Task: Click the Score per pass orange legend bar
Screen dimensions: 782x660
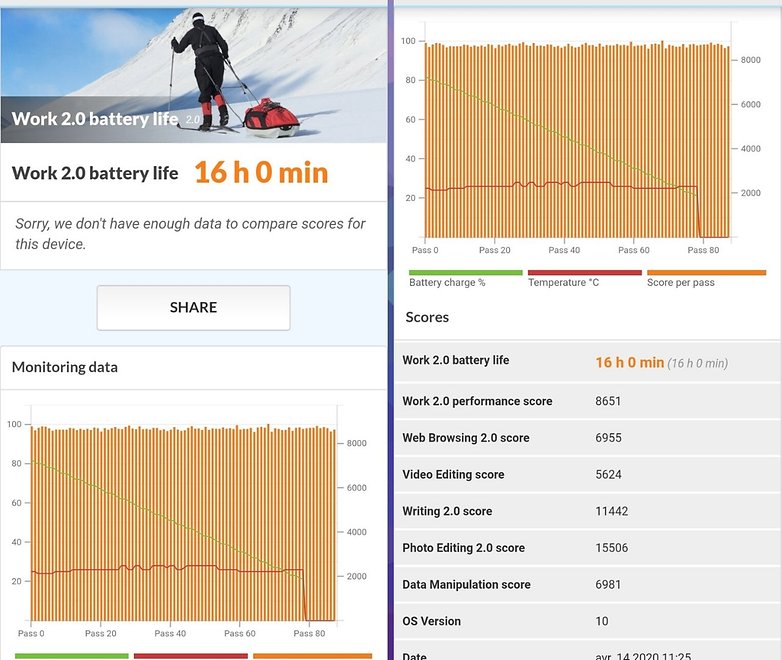Action: [x=706, y=273]
